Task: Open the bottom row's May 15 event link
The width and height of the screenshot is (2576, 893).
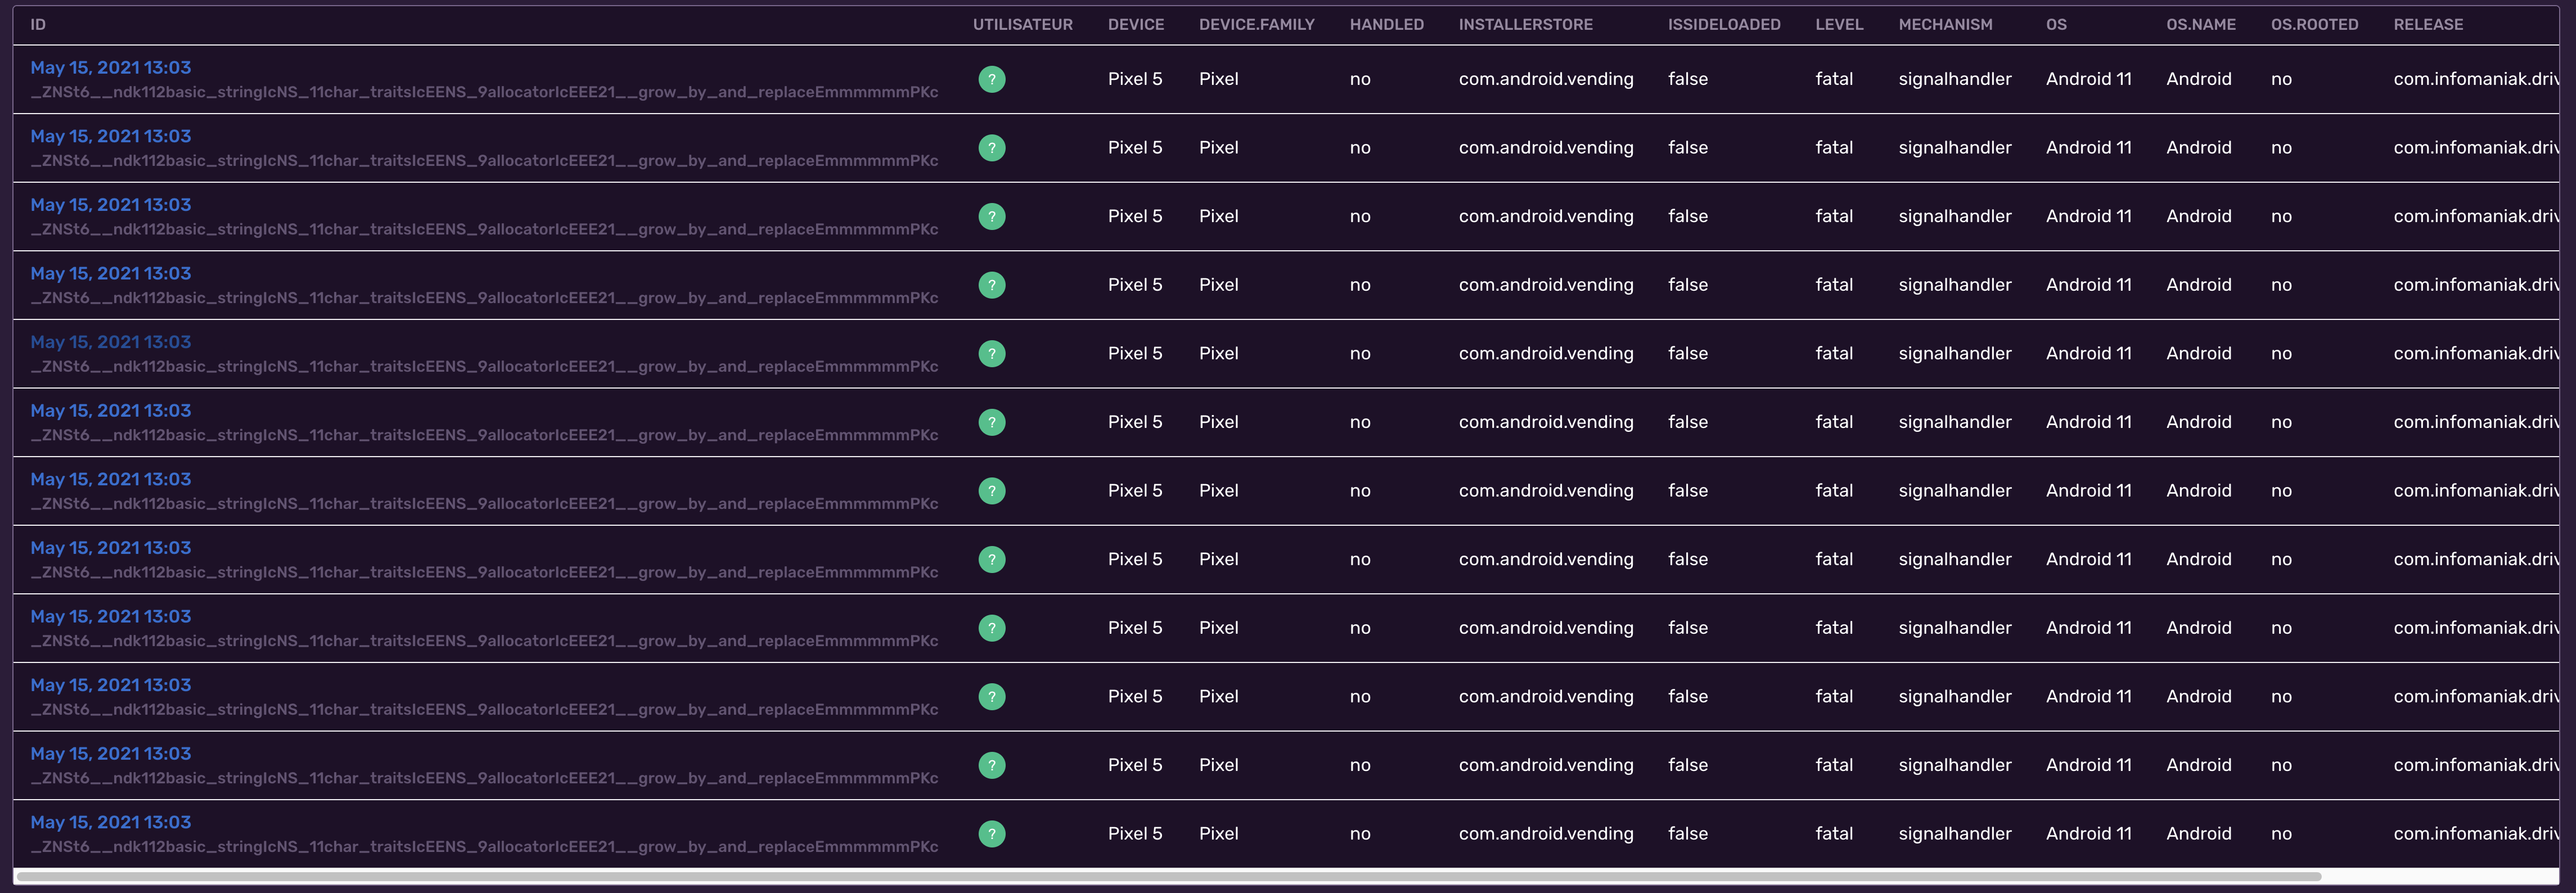Action: point(110,822)
